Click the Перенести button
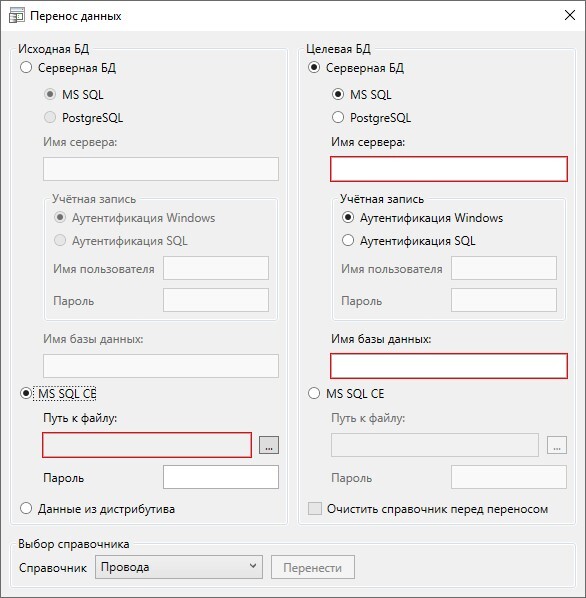The image size is (586, 598). [x=313, y=567]
